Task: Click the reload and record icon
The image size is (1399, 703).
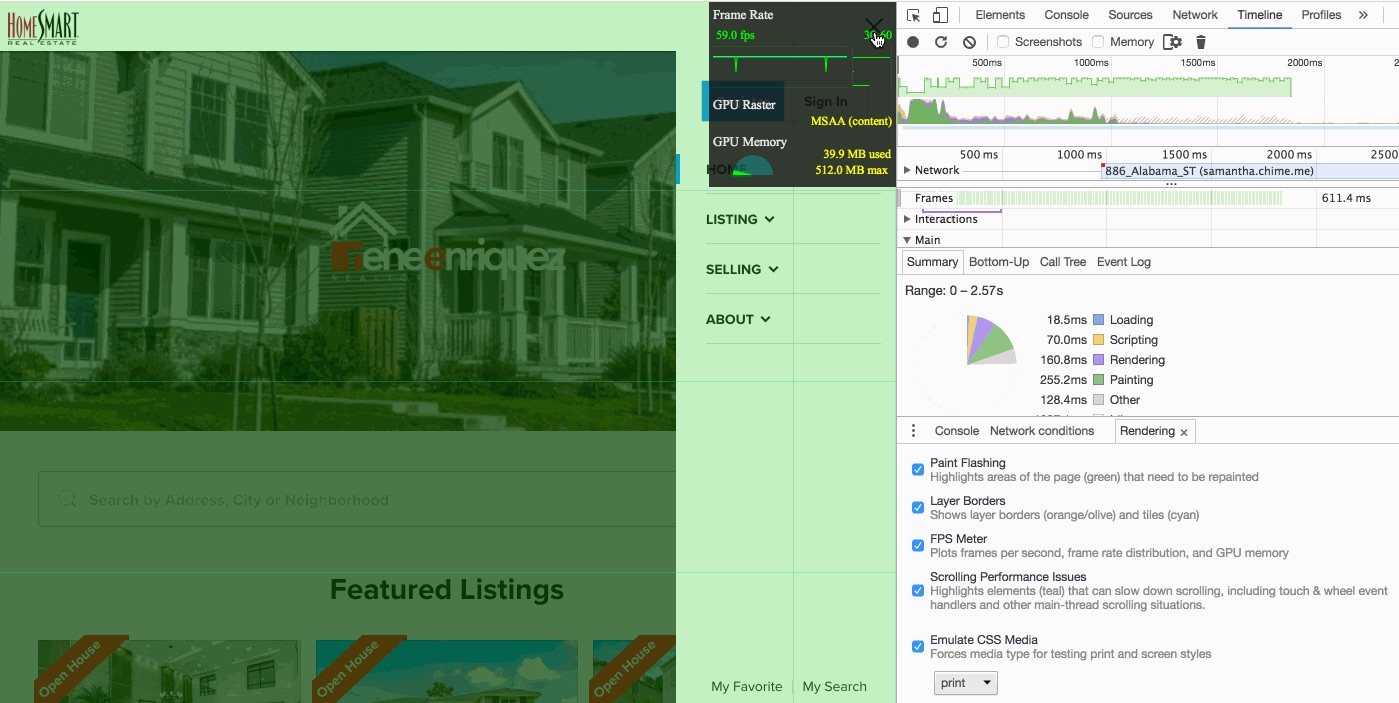Action: click(x=941, y=42)
